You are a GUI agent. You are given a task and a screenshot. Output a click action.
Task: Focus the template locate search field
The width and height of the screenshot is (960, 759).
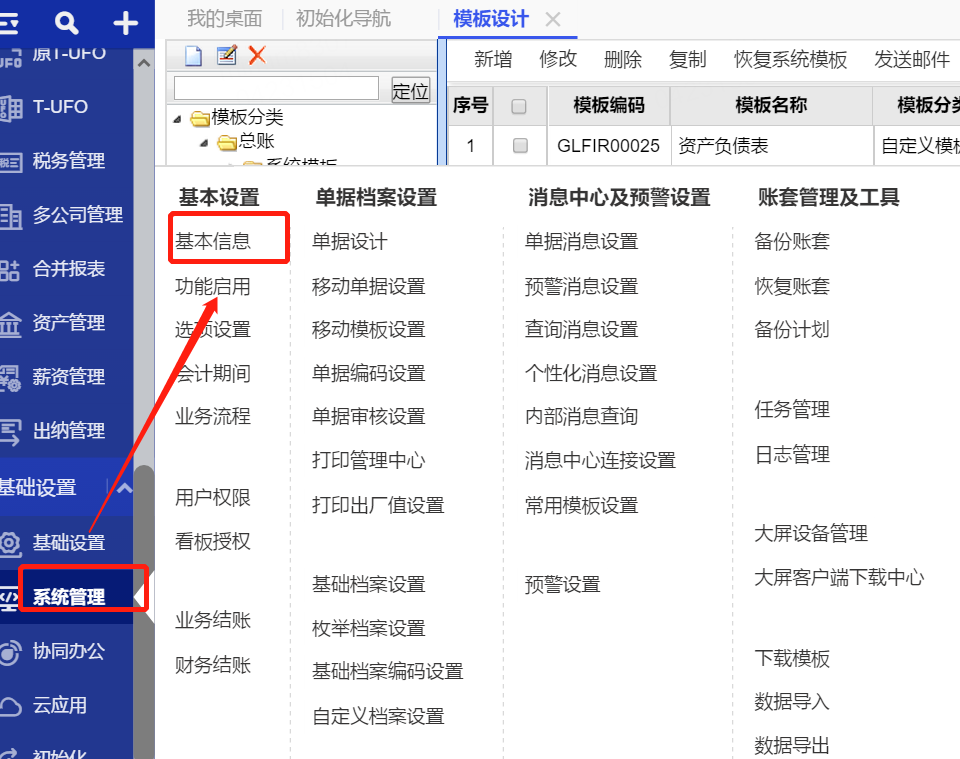pos(276,88)
